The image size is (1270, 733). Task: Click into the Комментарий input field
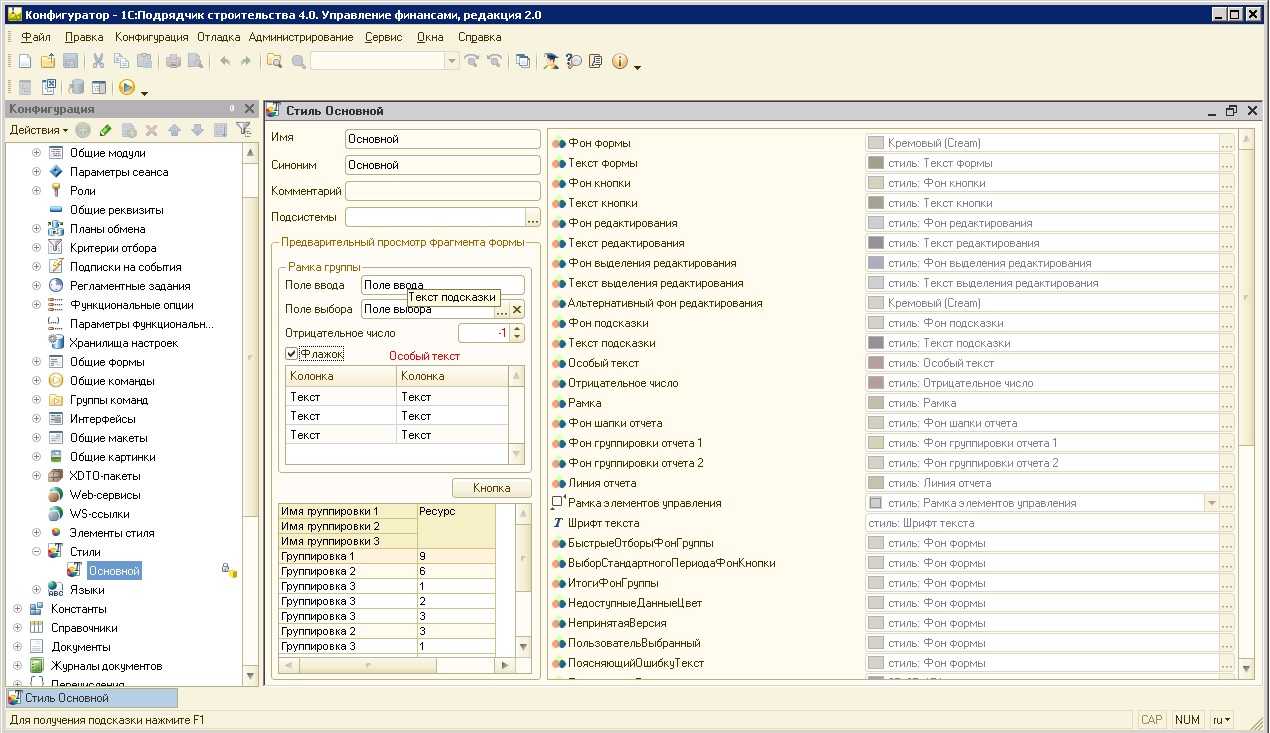pyautogui.click(x=442, y=191)
